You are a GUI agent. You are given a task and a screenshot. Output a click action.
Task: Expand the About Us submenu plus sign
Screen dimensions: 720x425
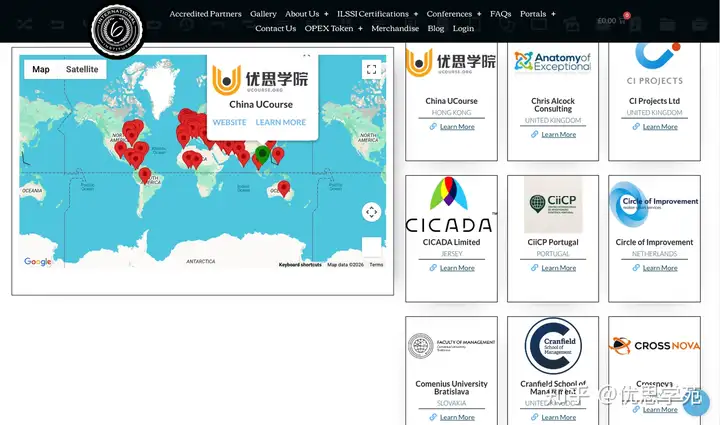pyautogui.click(x=326, y=14)
